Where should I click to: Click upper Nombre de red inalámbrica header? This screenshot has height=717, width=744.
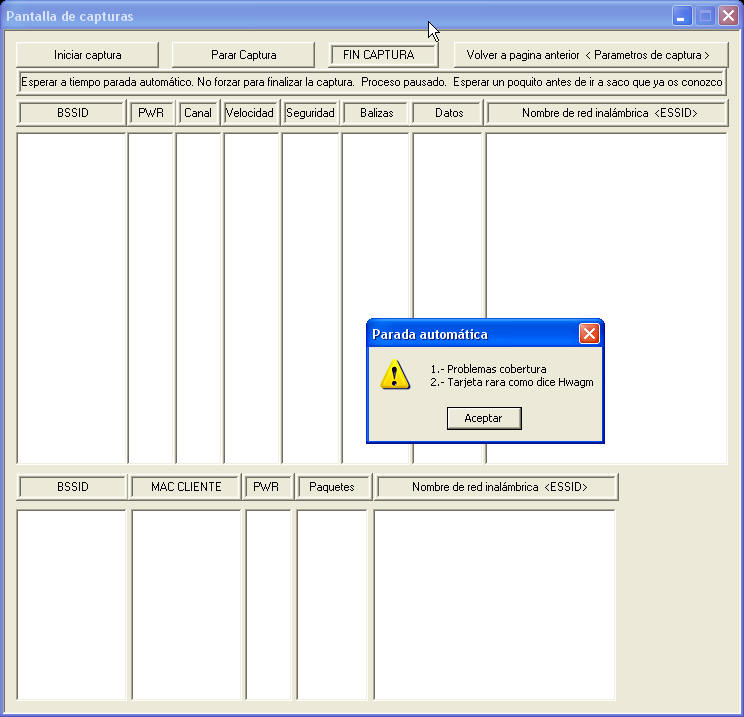608,113
